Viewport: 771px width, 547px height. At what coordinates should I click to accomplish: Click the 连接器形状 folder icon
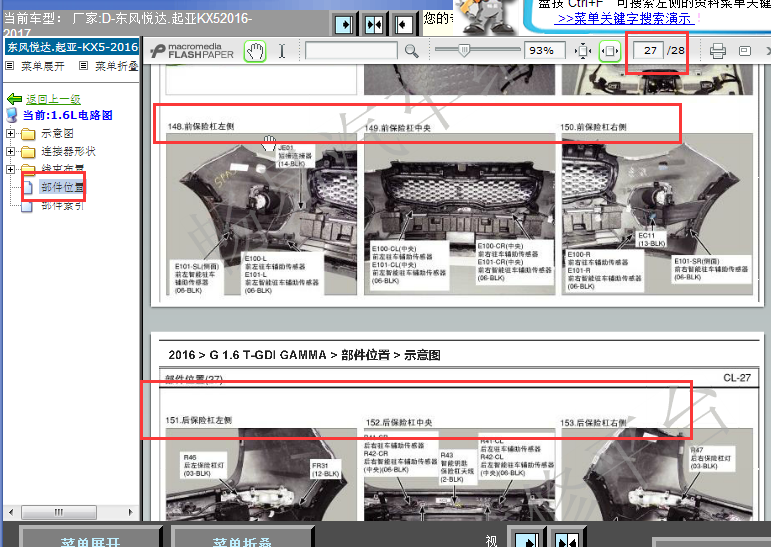pos(28,152)
